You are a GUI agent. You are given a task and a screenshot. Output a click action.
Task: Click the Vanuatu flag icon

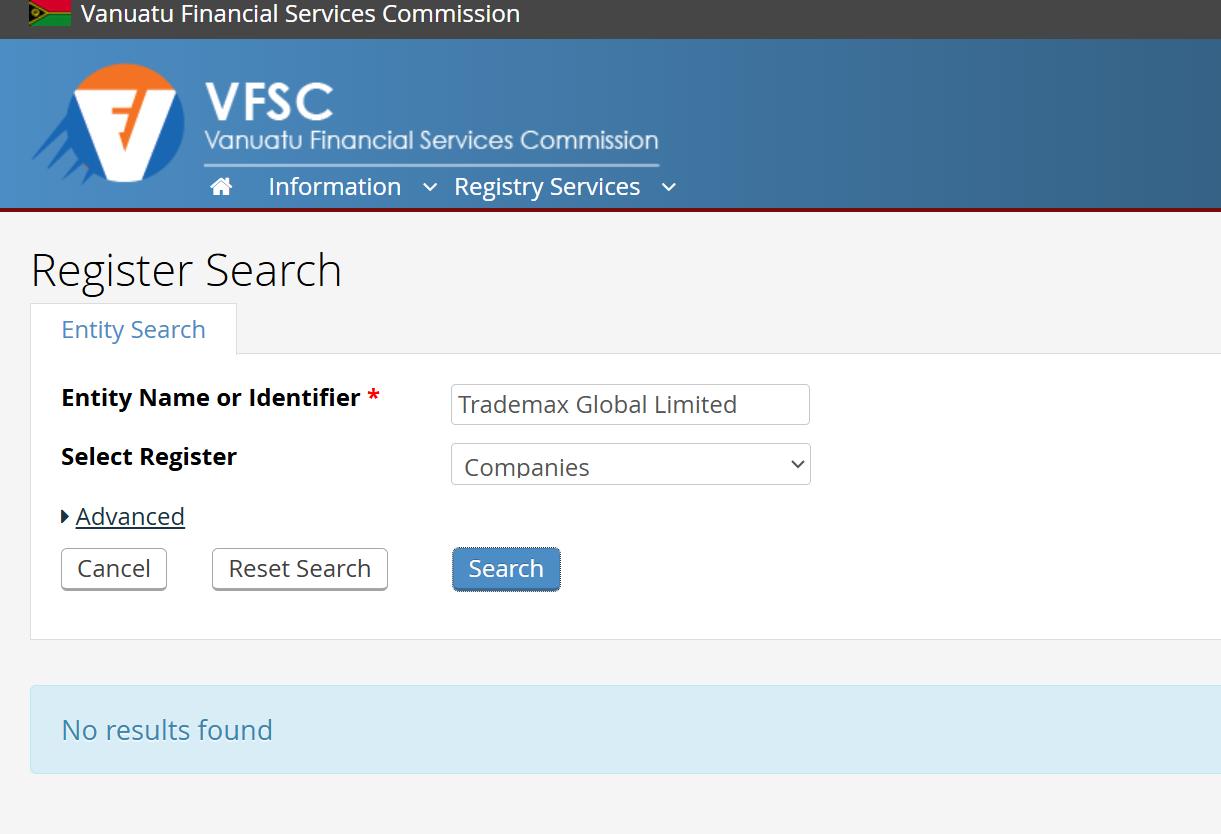[x=49, y=13]
